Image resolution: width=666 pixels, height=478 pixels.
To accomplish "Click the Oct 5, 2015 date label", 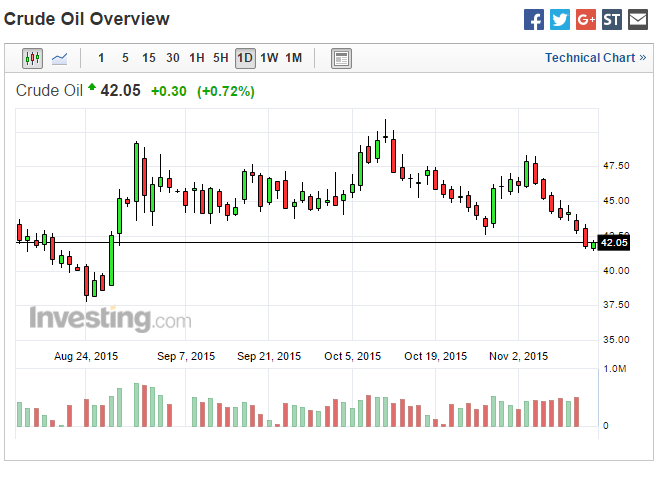I will point(353,356).
